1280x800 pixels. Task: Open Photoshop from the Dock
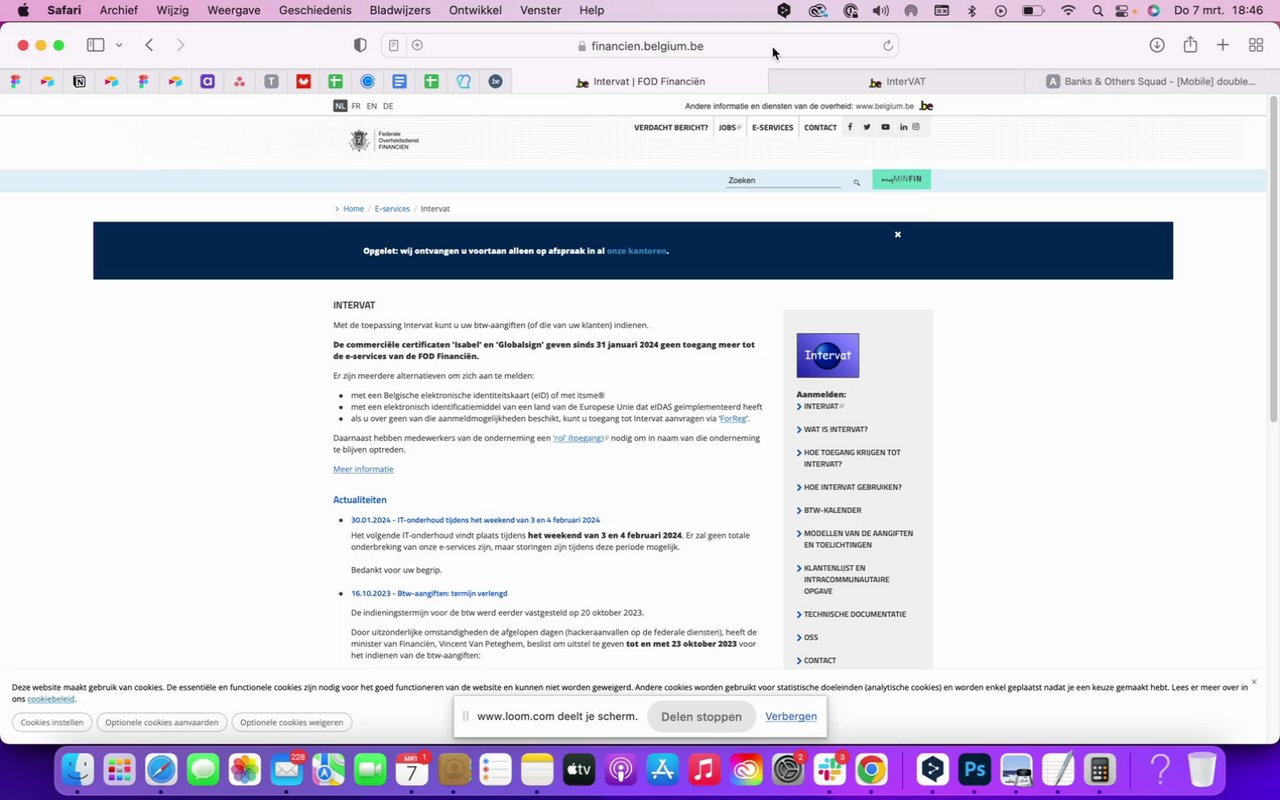click(974, 769)
